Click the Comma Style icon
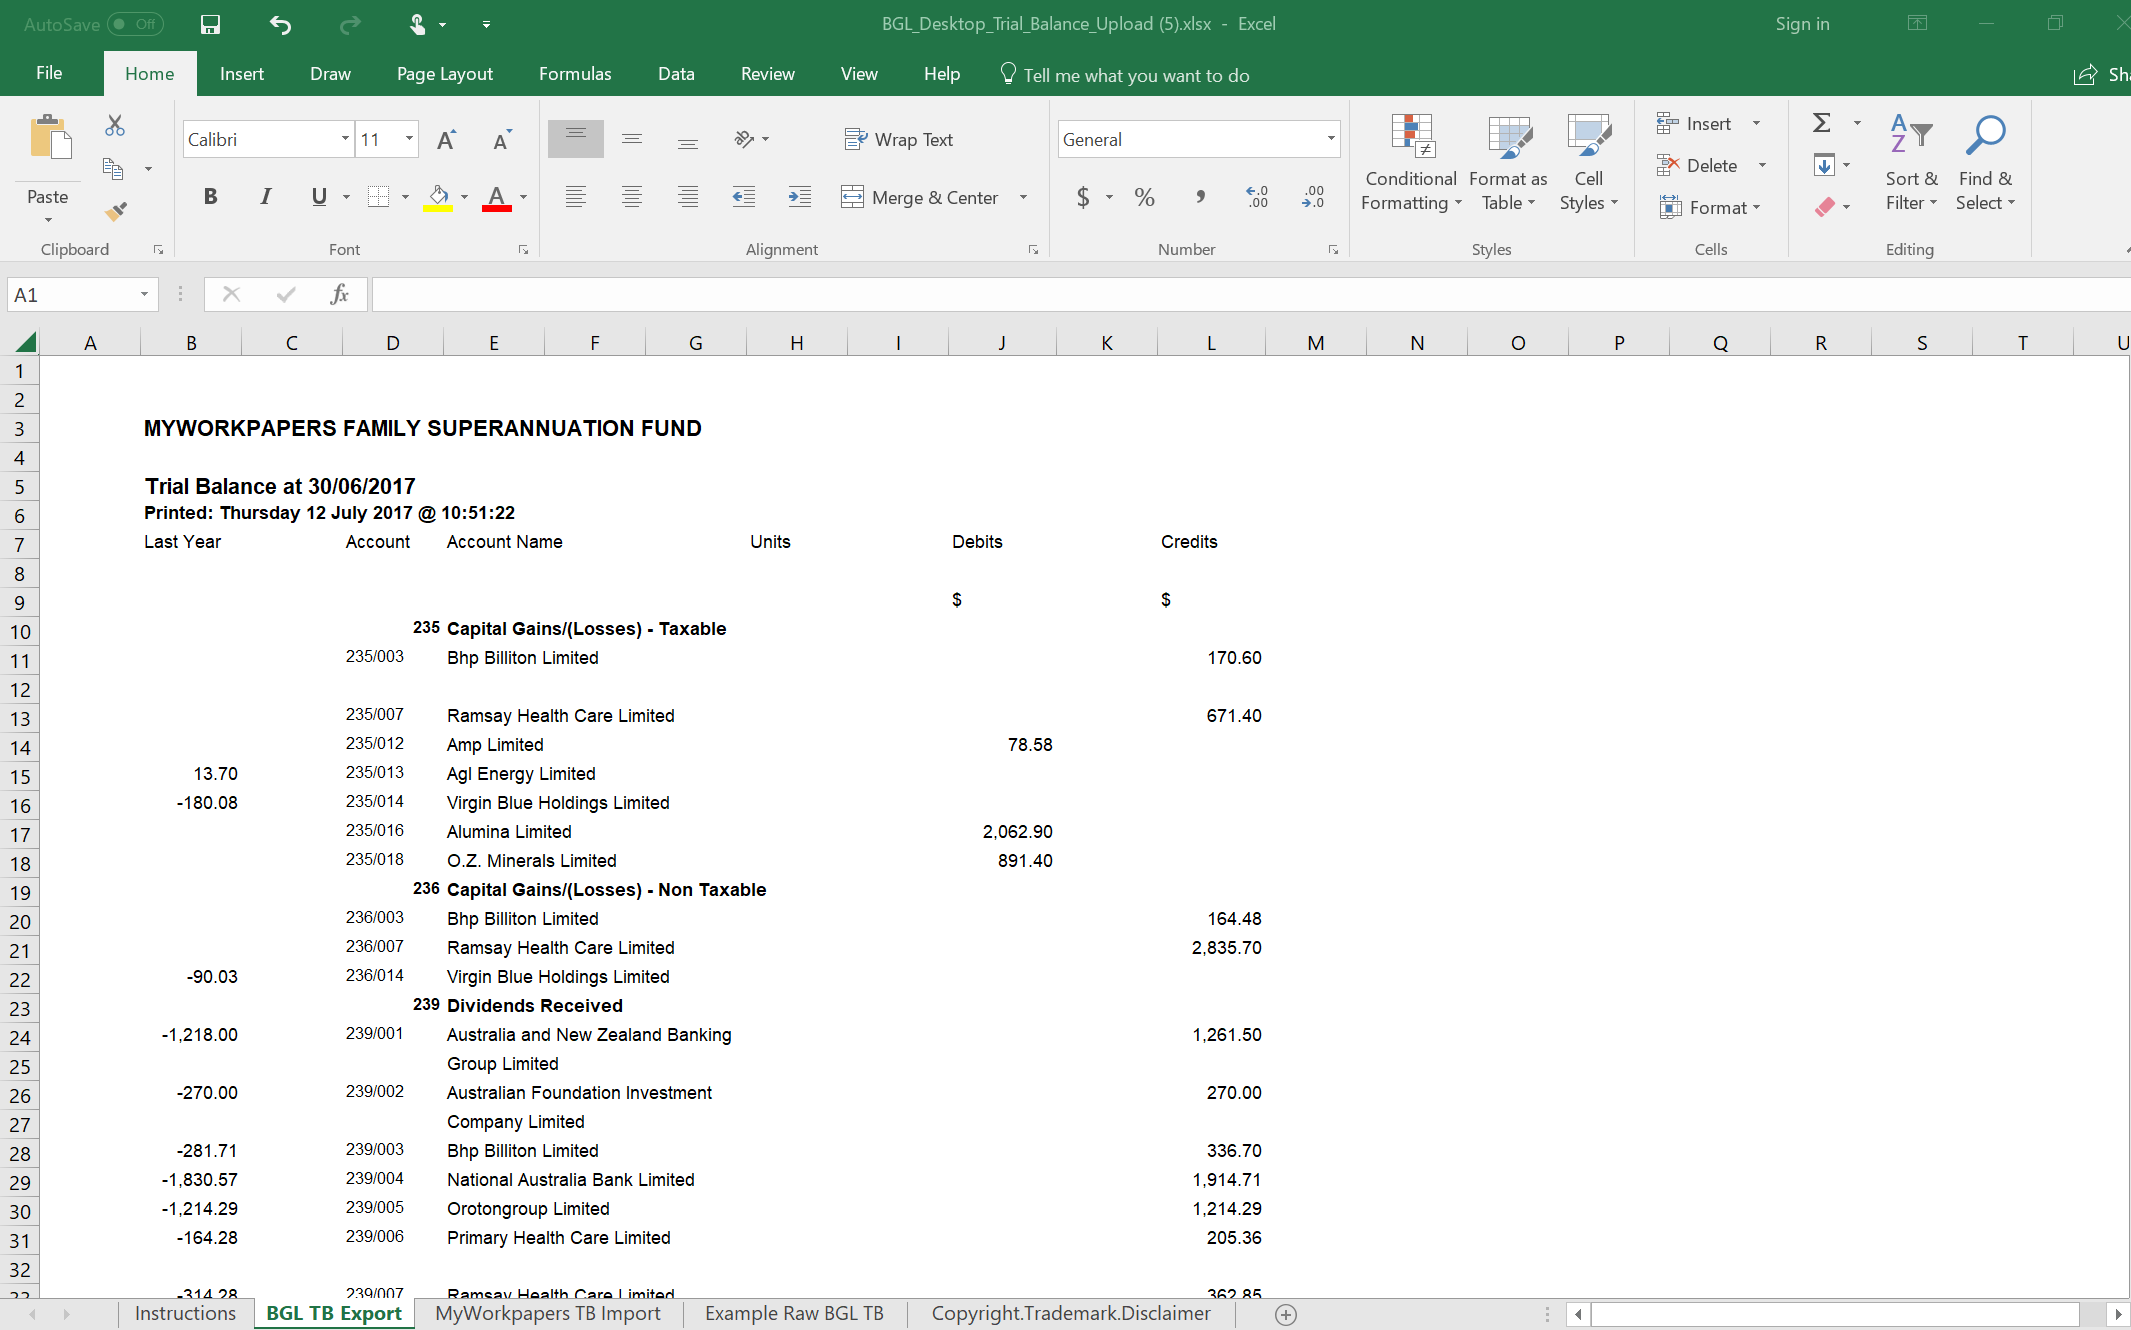2131x1330 pixels. click(x=1200, y=197)
